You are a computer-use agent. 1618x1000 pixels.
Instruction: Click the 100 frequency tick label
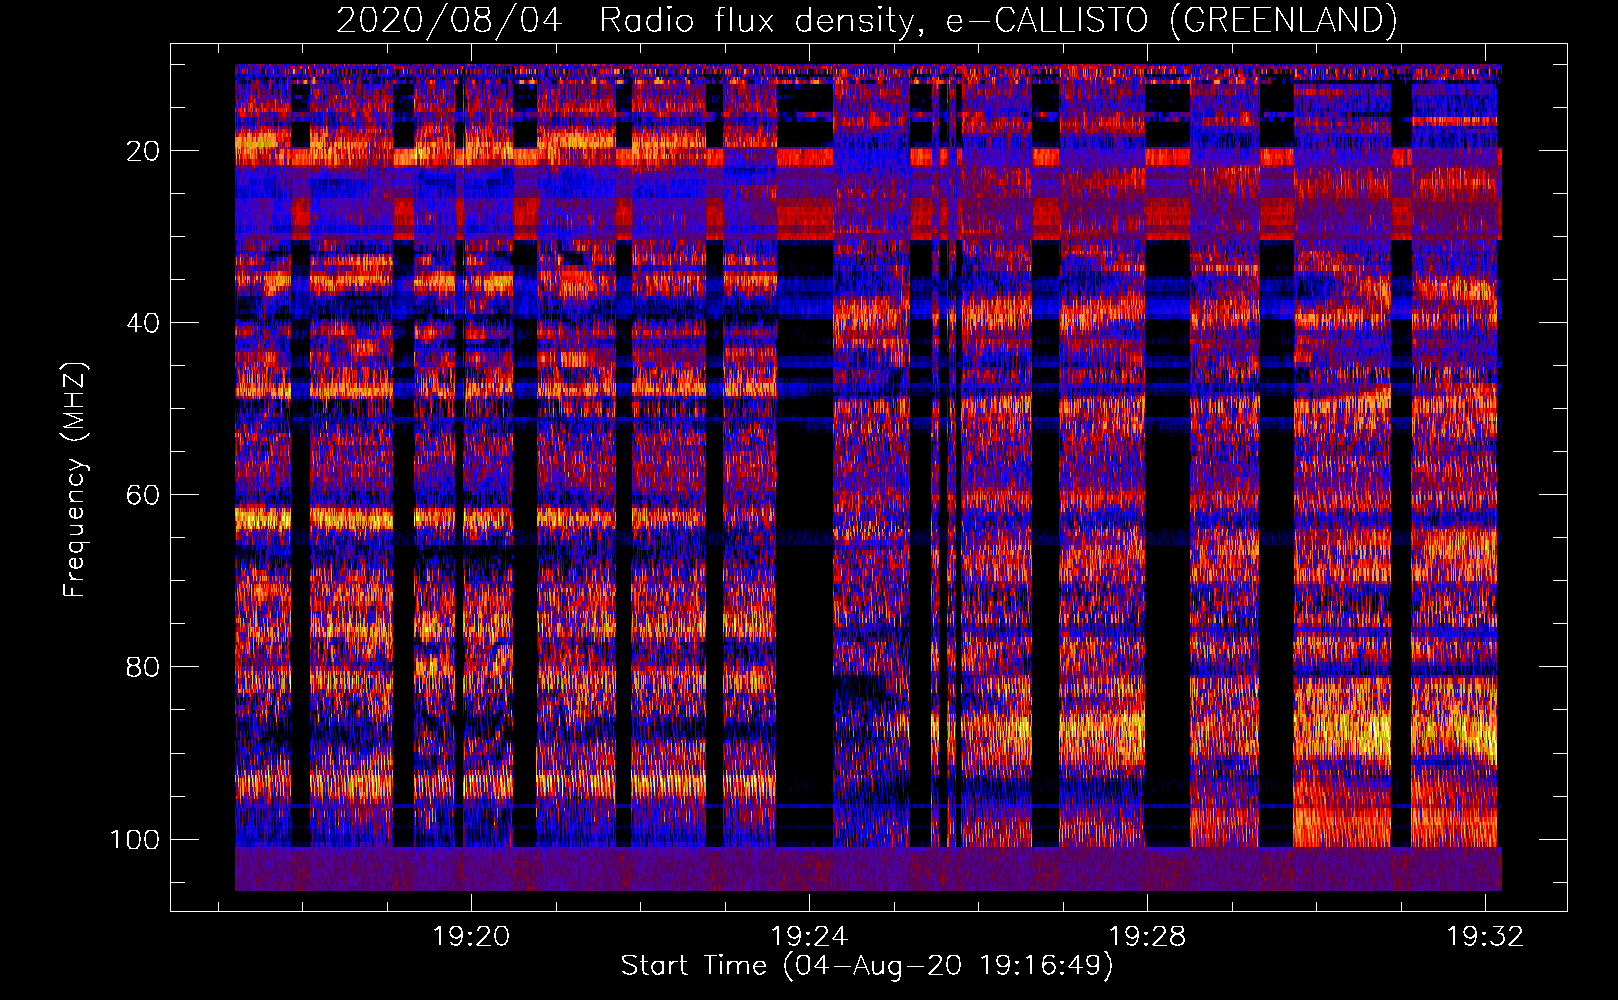pyautogui.click(x=135, y=839)
